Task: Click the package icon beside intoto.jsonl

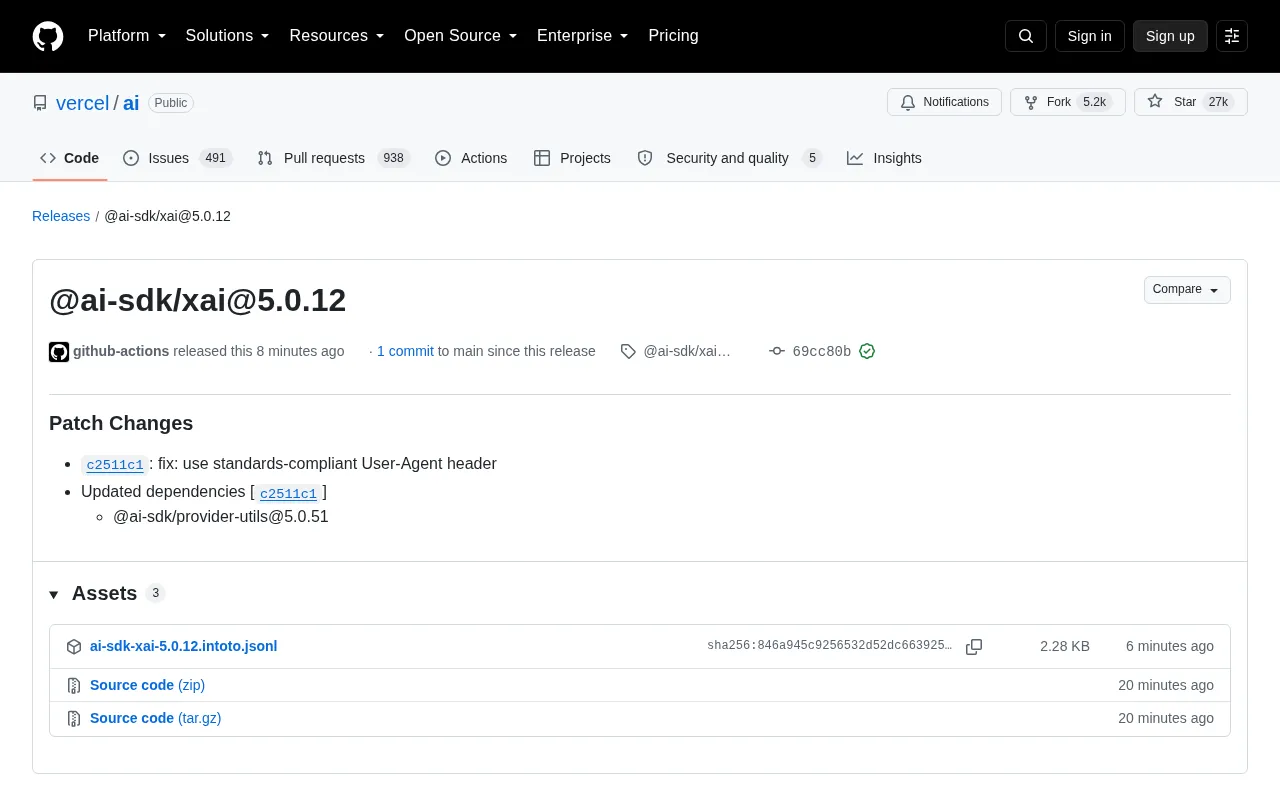Action: pos(74,647)
